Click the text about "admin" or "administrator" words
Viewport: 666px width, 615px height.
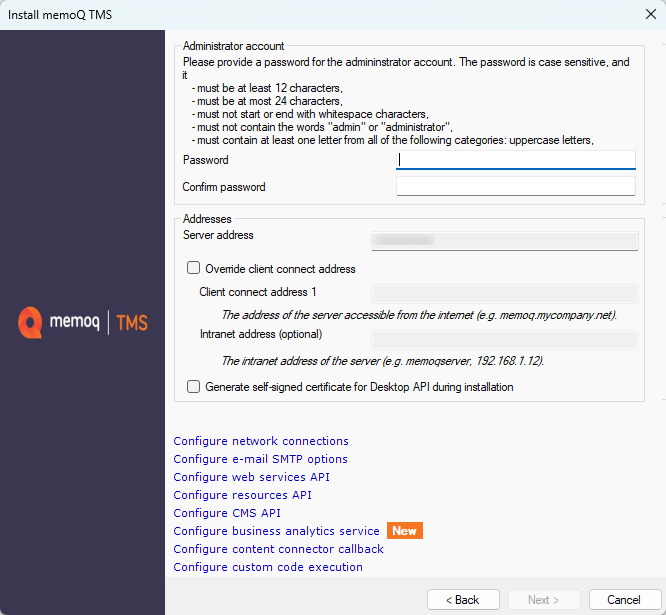322,127
